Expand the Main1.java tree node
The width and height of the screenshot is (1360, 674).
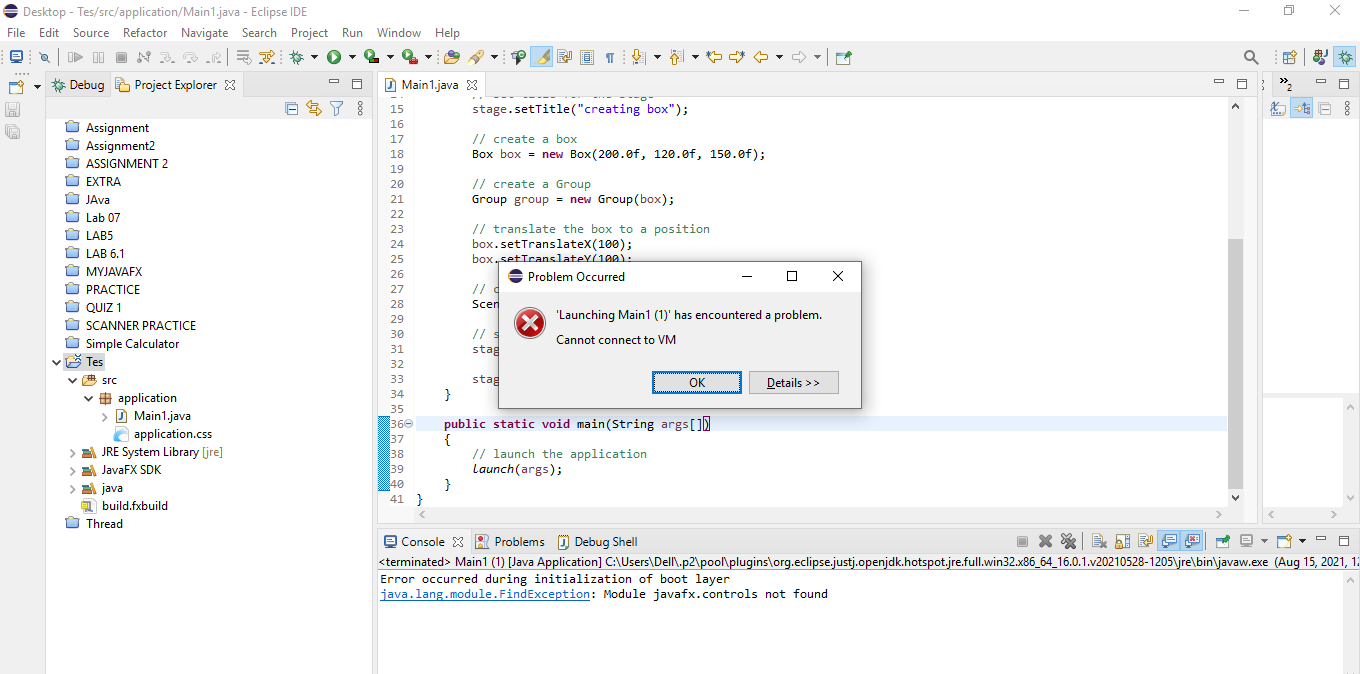[105, 416]
